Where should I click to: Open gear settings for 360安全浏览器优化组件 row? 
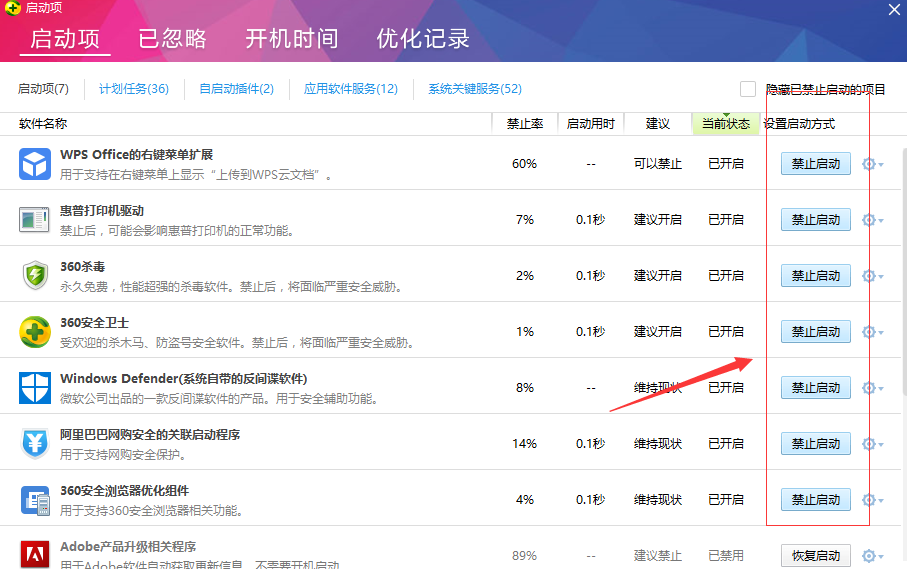coord(872,500)
